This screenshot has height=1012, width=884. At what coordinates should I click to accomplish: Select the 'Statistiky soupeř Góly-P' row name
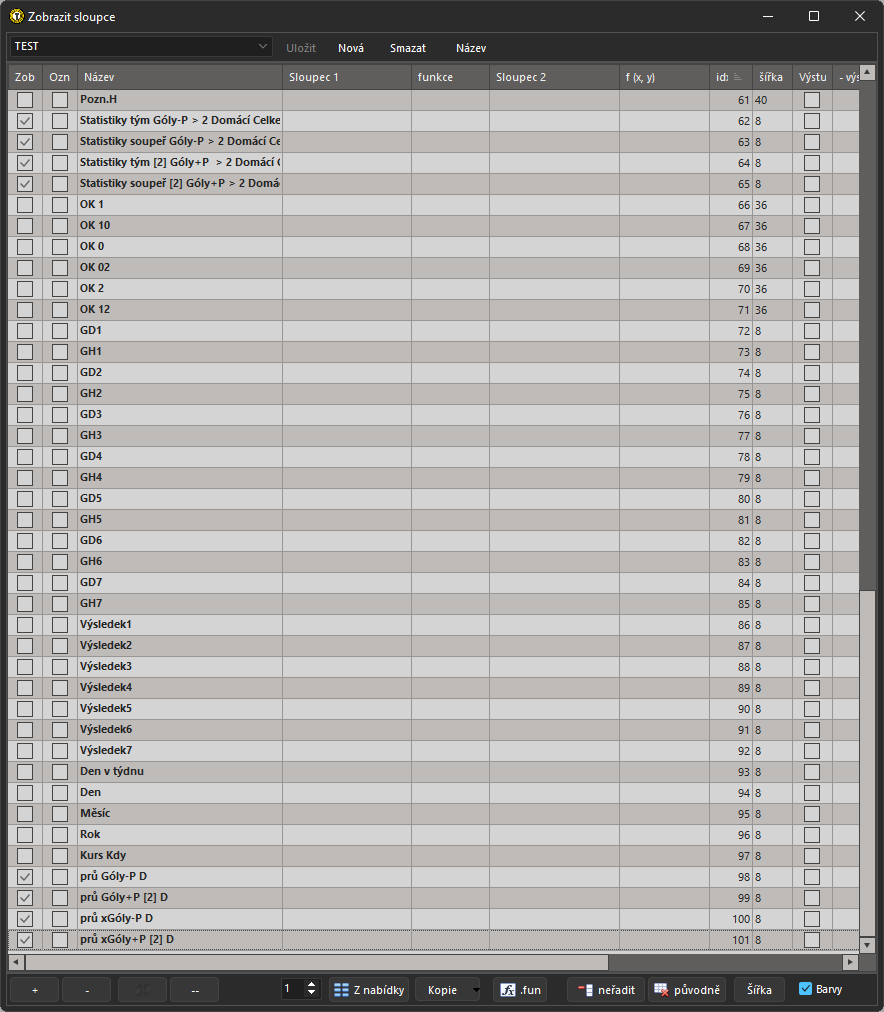180,141
